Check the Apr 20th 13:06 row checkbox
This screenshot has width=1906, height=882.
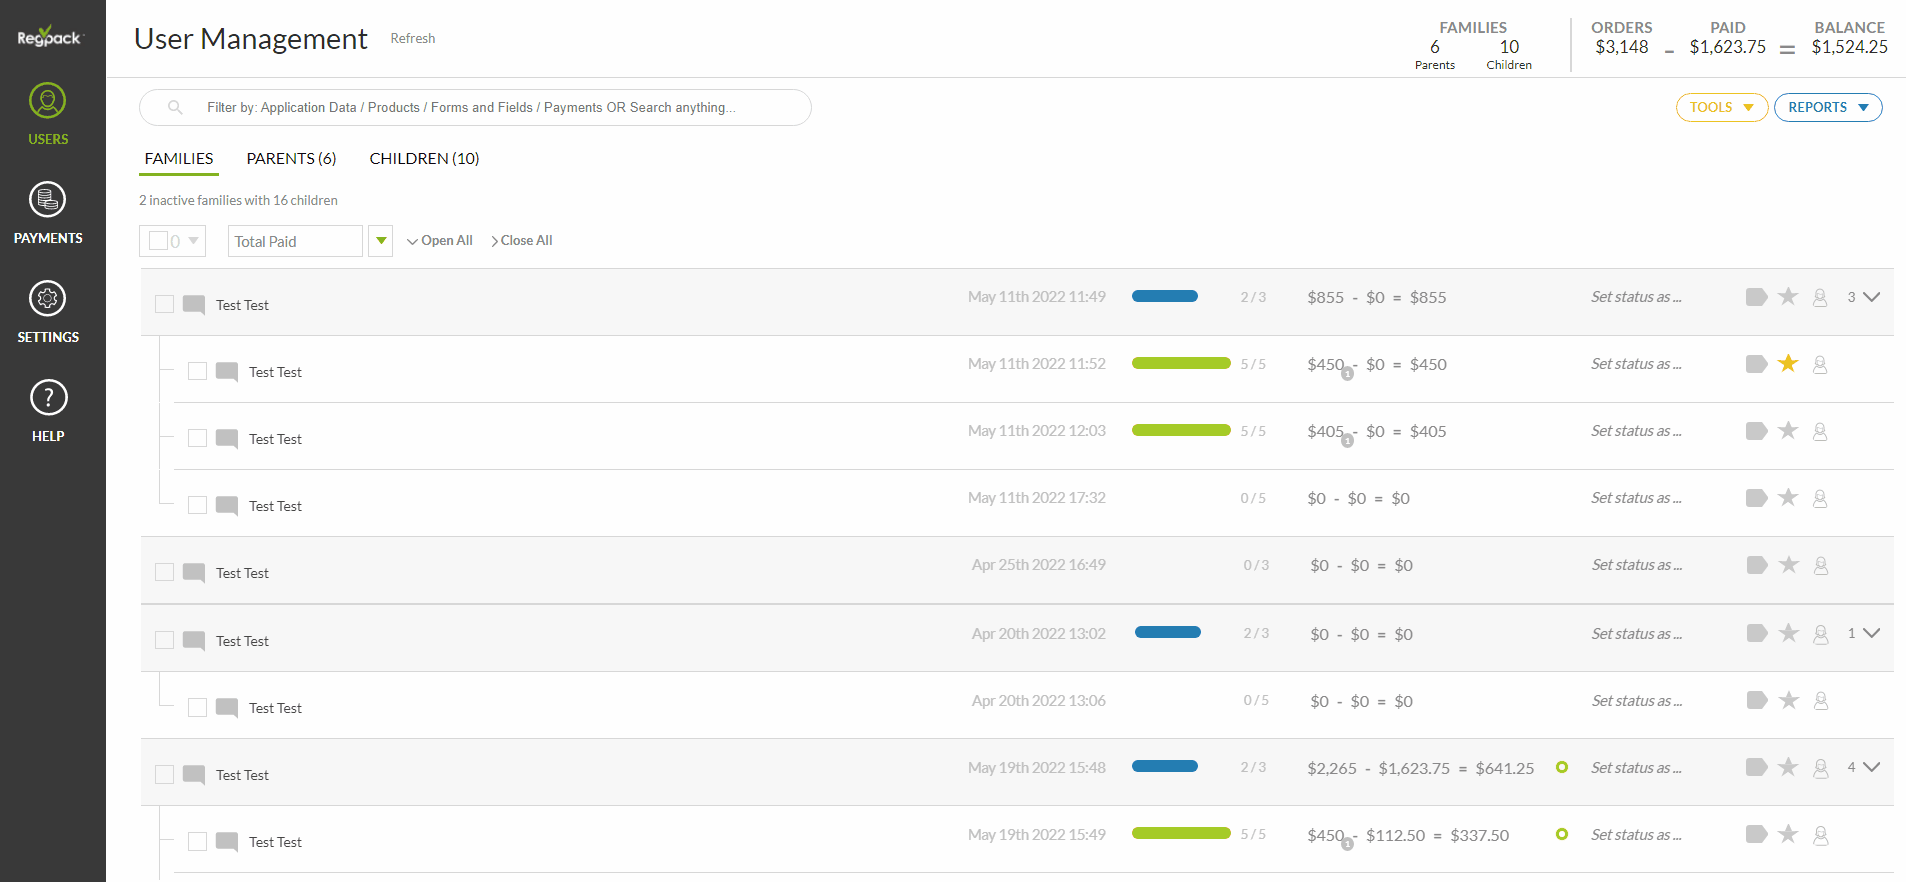[198, 707]
